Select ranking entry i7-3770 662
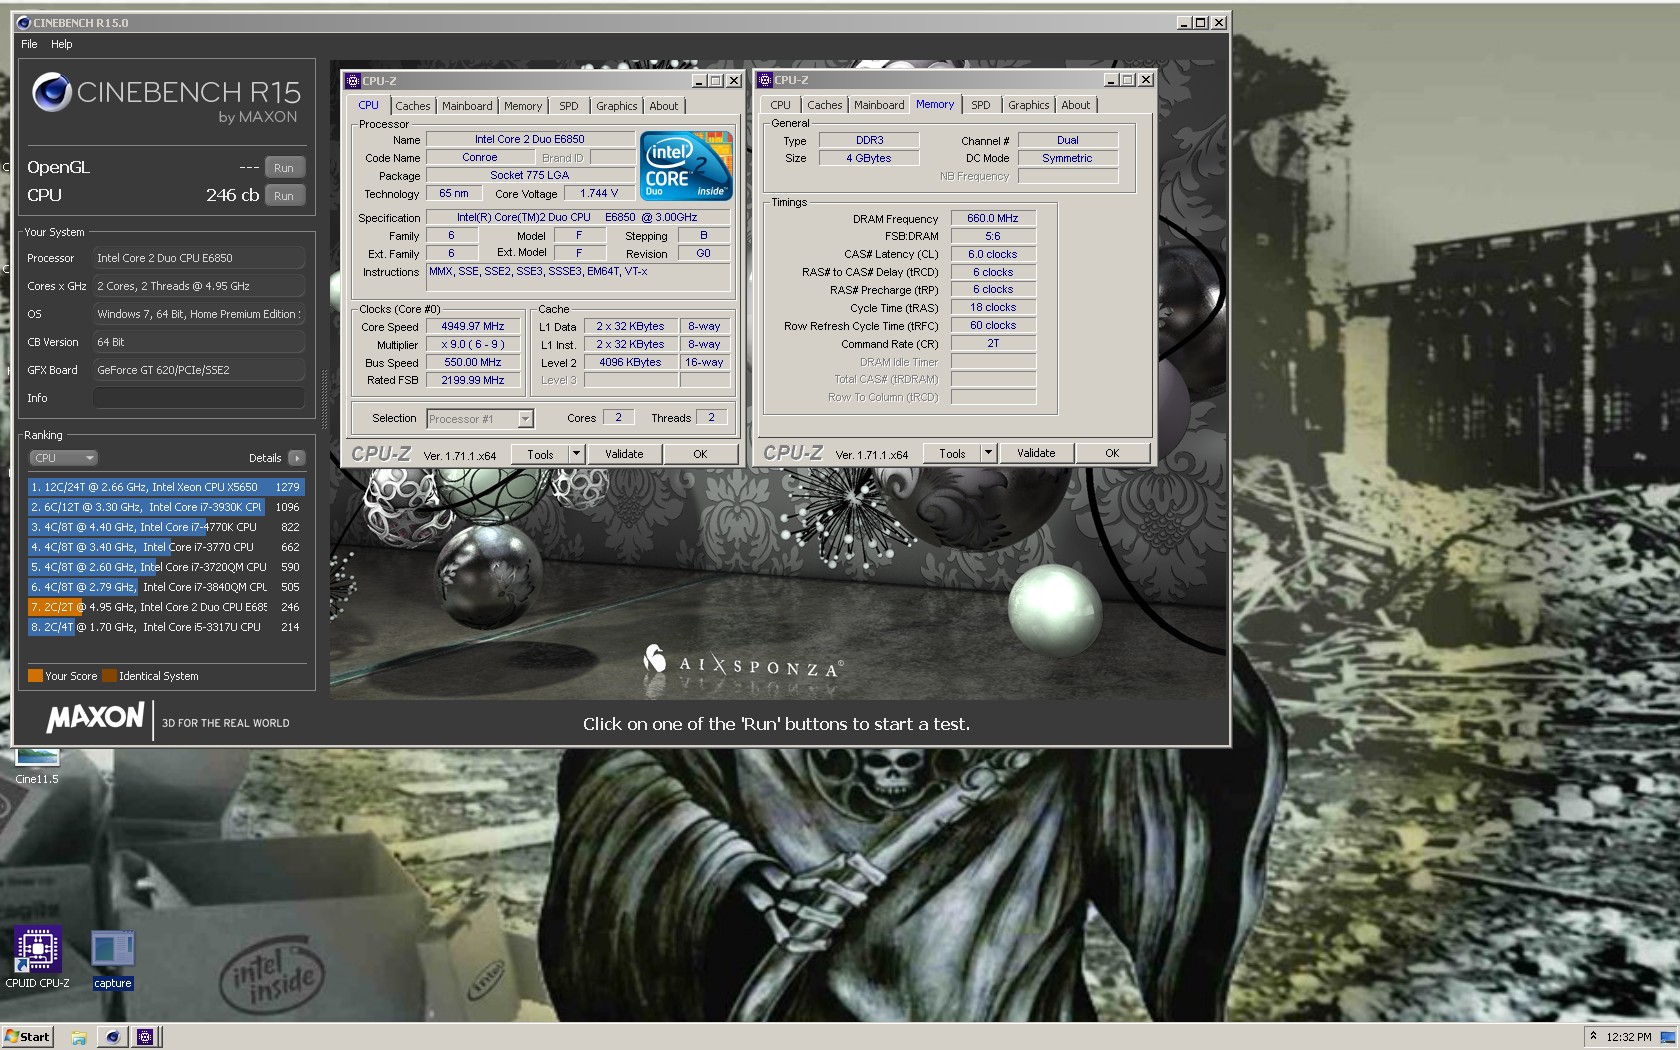 [x=166, y=547]
